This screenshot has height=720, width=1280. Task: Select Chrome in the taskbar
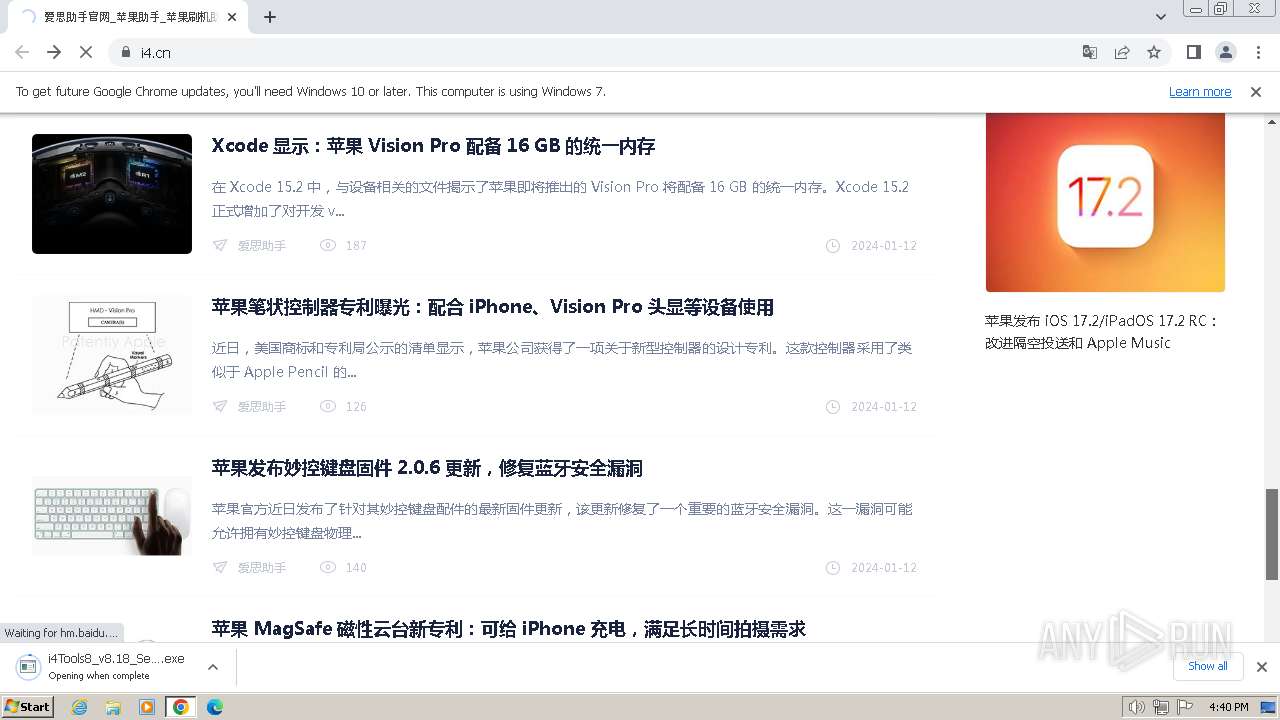pyautogui.click(x=181, y=707)
